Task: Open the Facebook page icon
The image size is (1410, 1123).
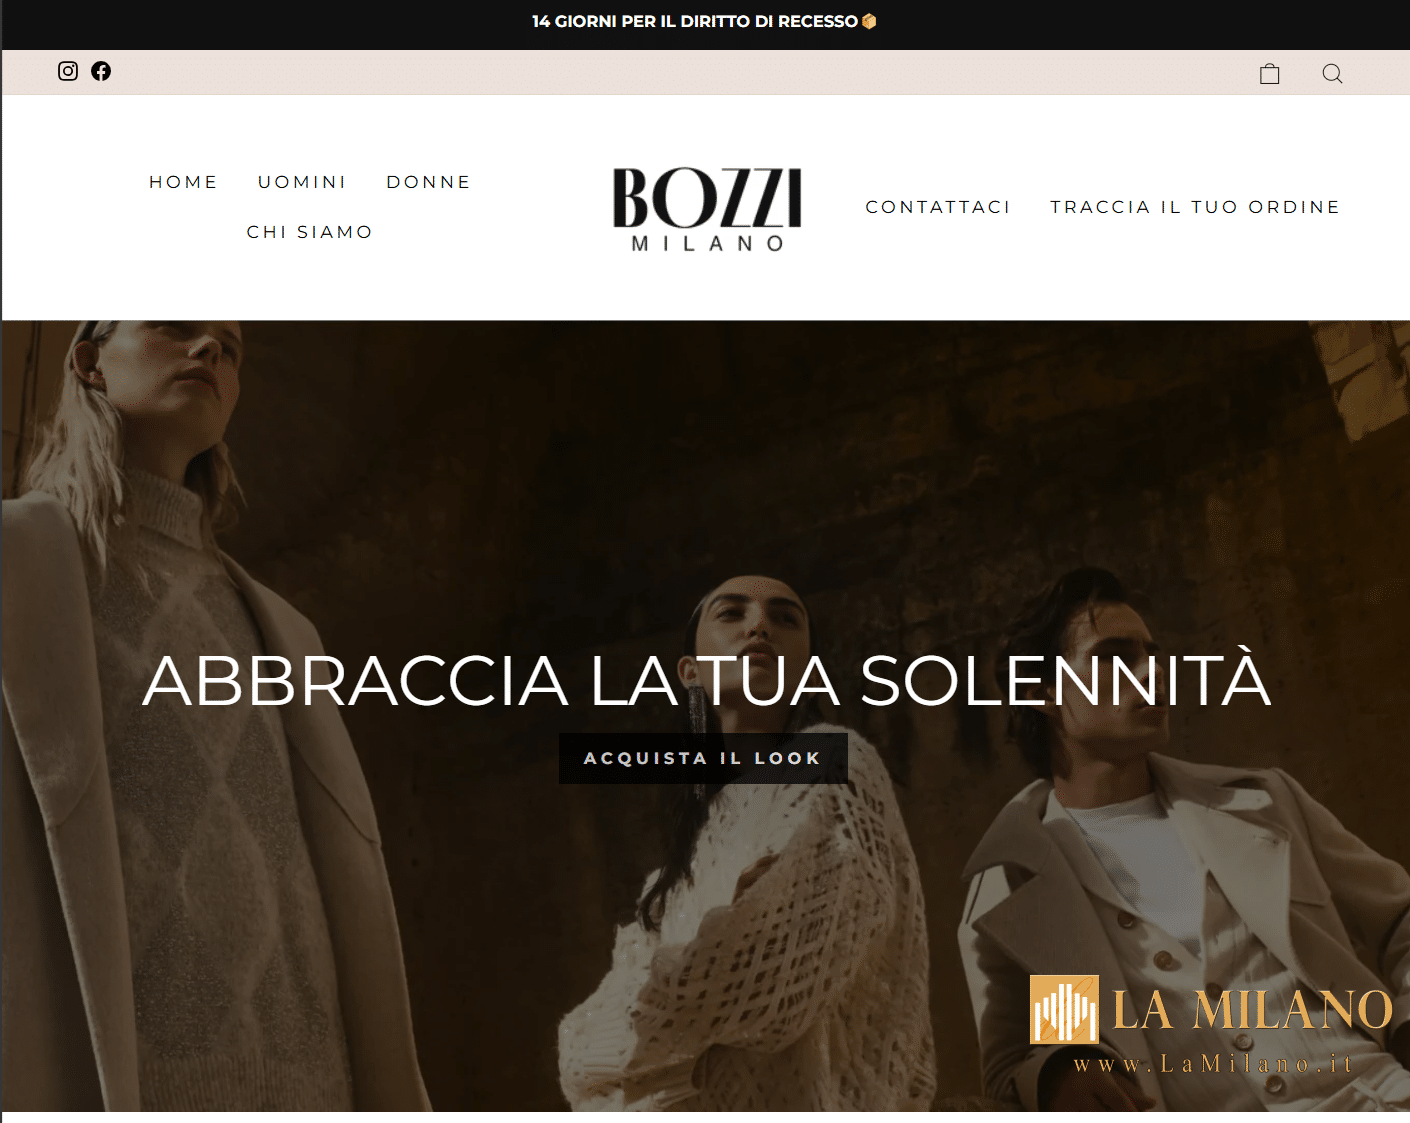Action: tap(101, 71)
